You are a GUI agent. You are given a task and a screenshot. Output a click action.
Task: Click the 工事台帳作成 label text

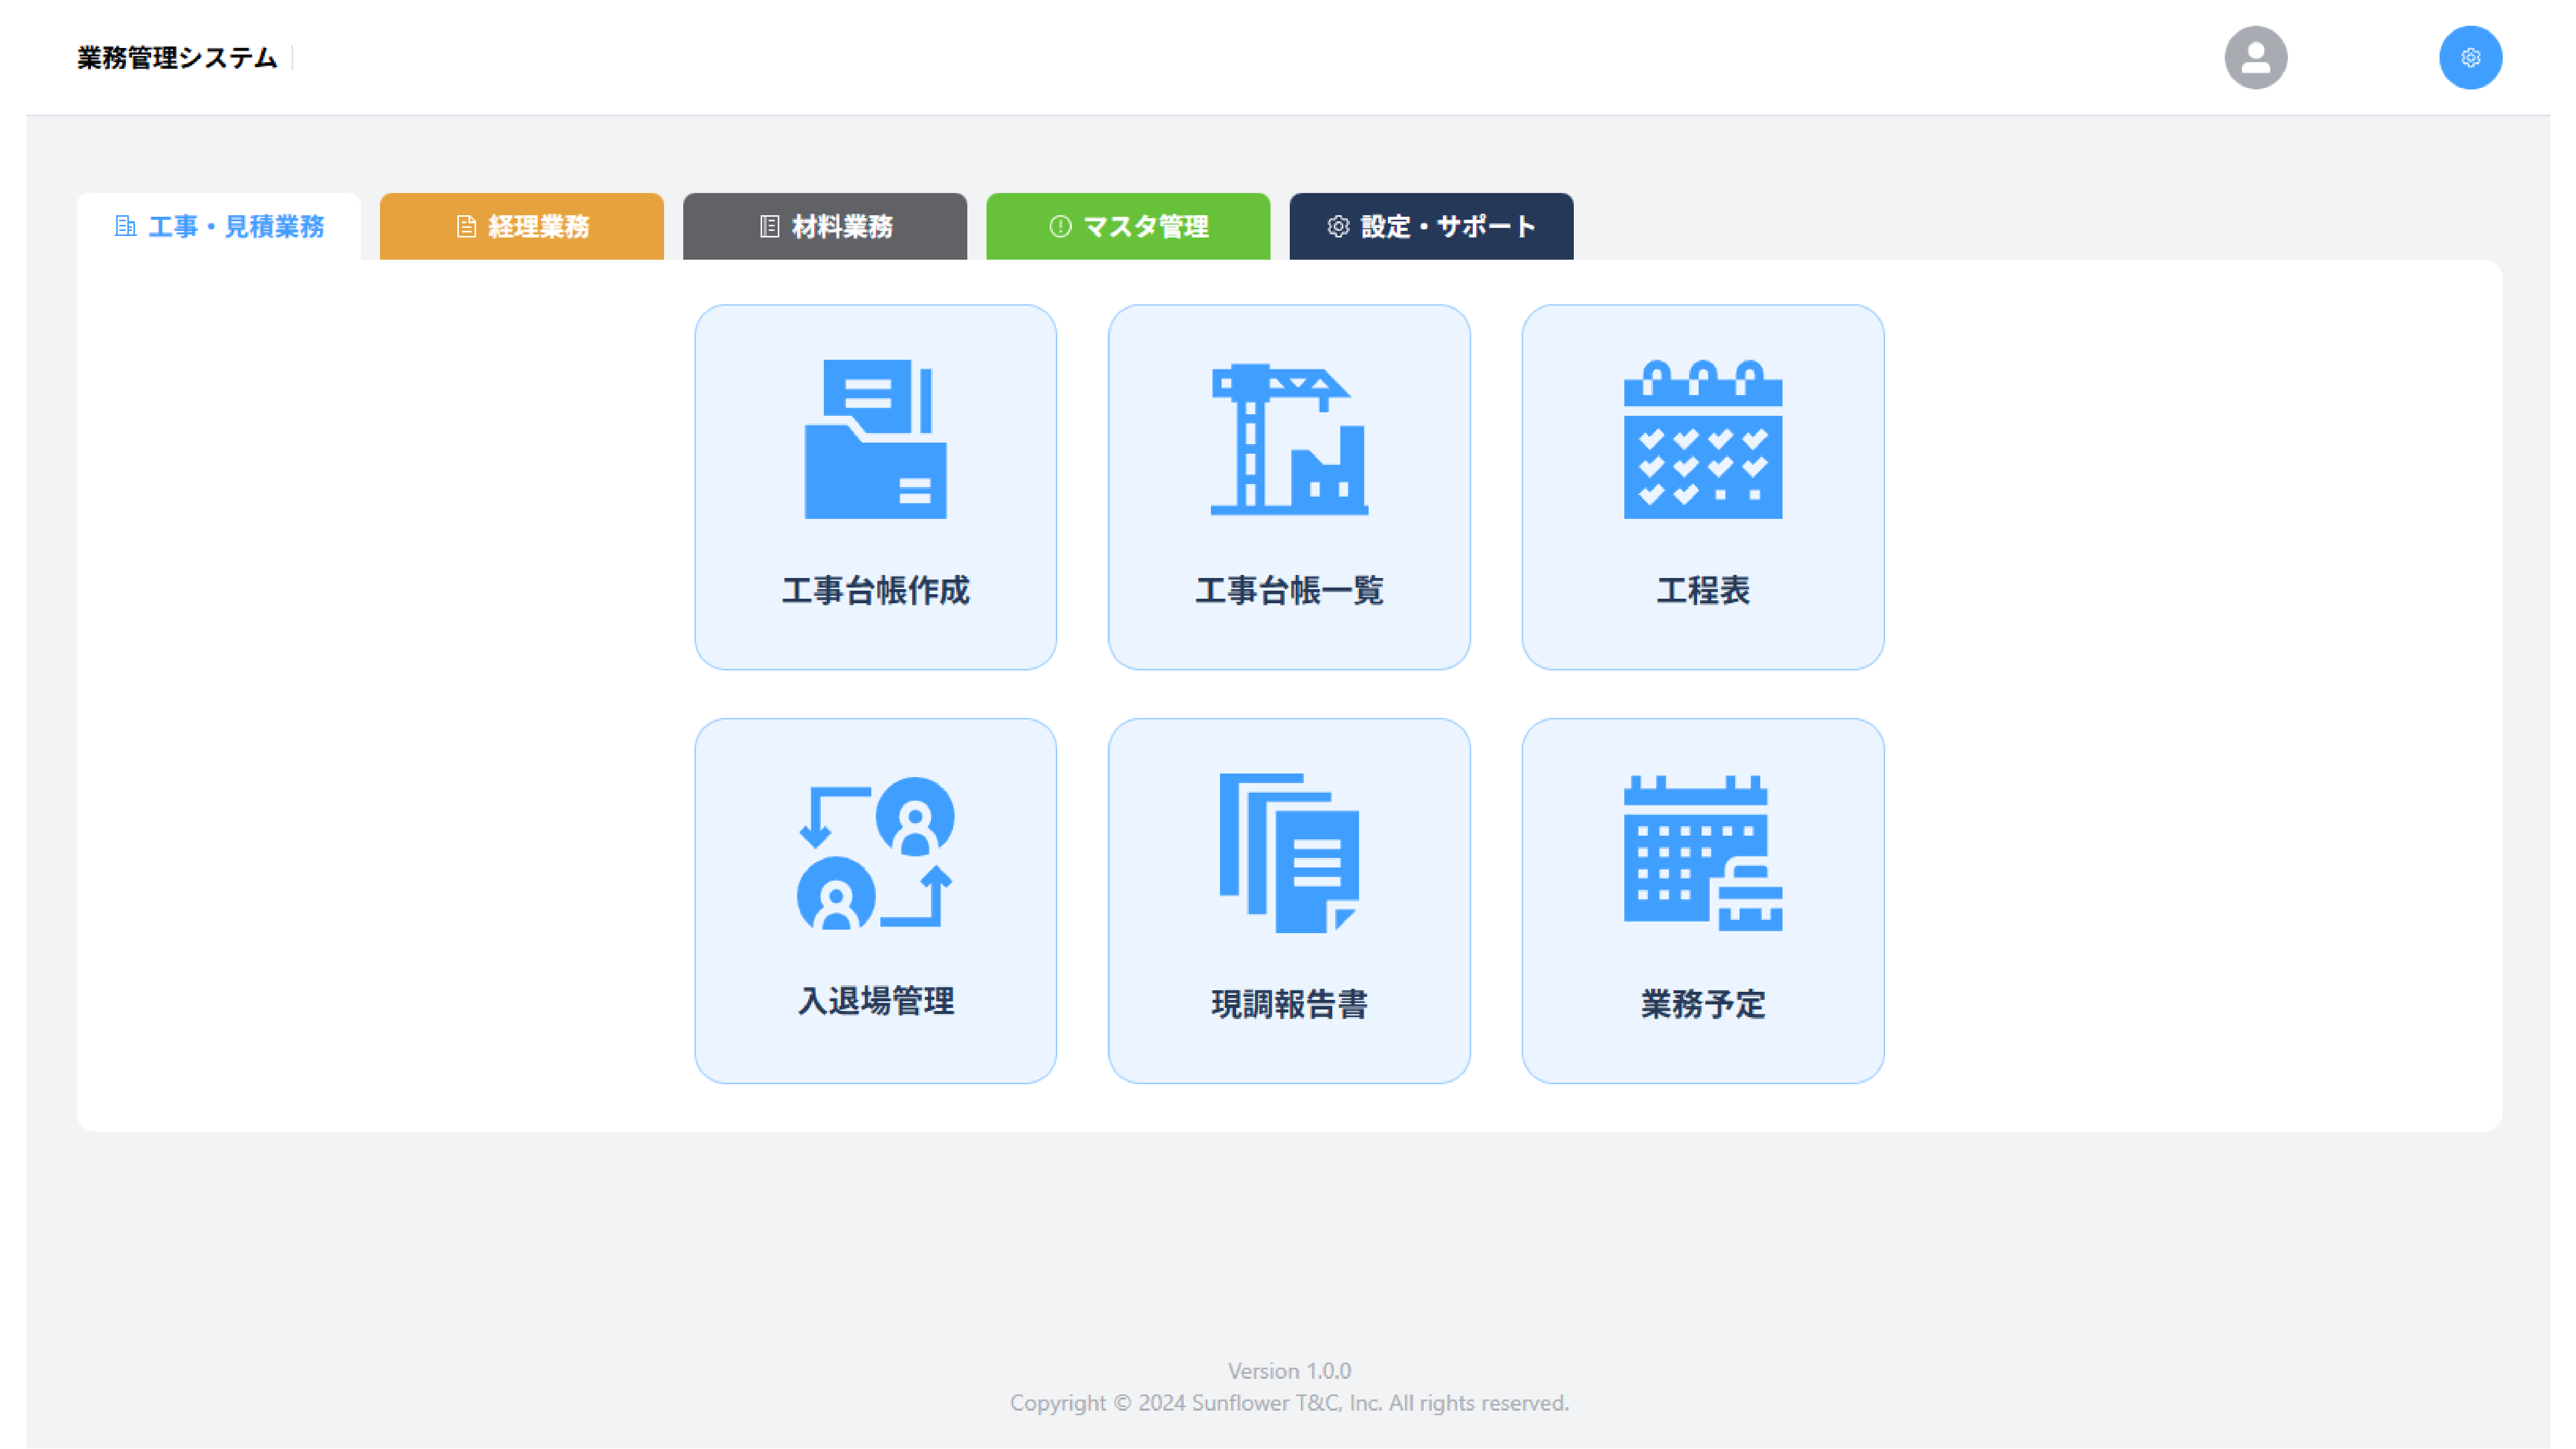(875, 590)
